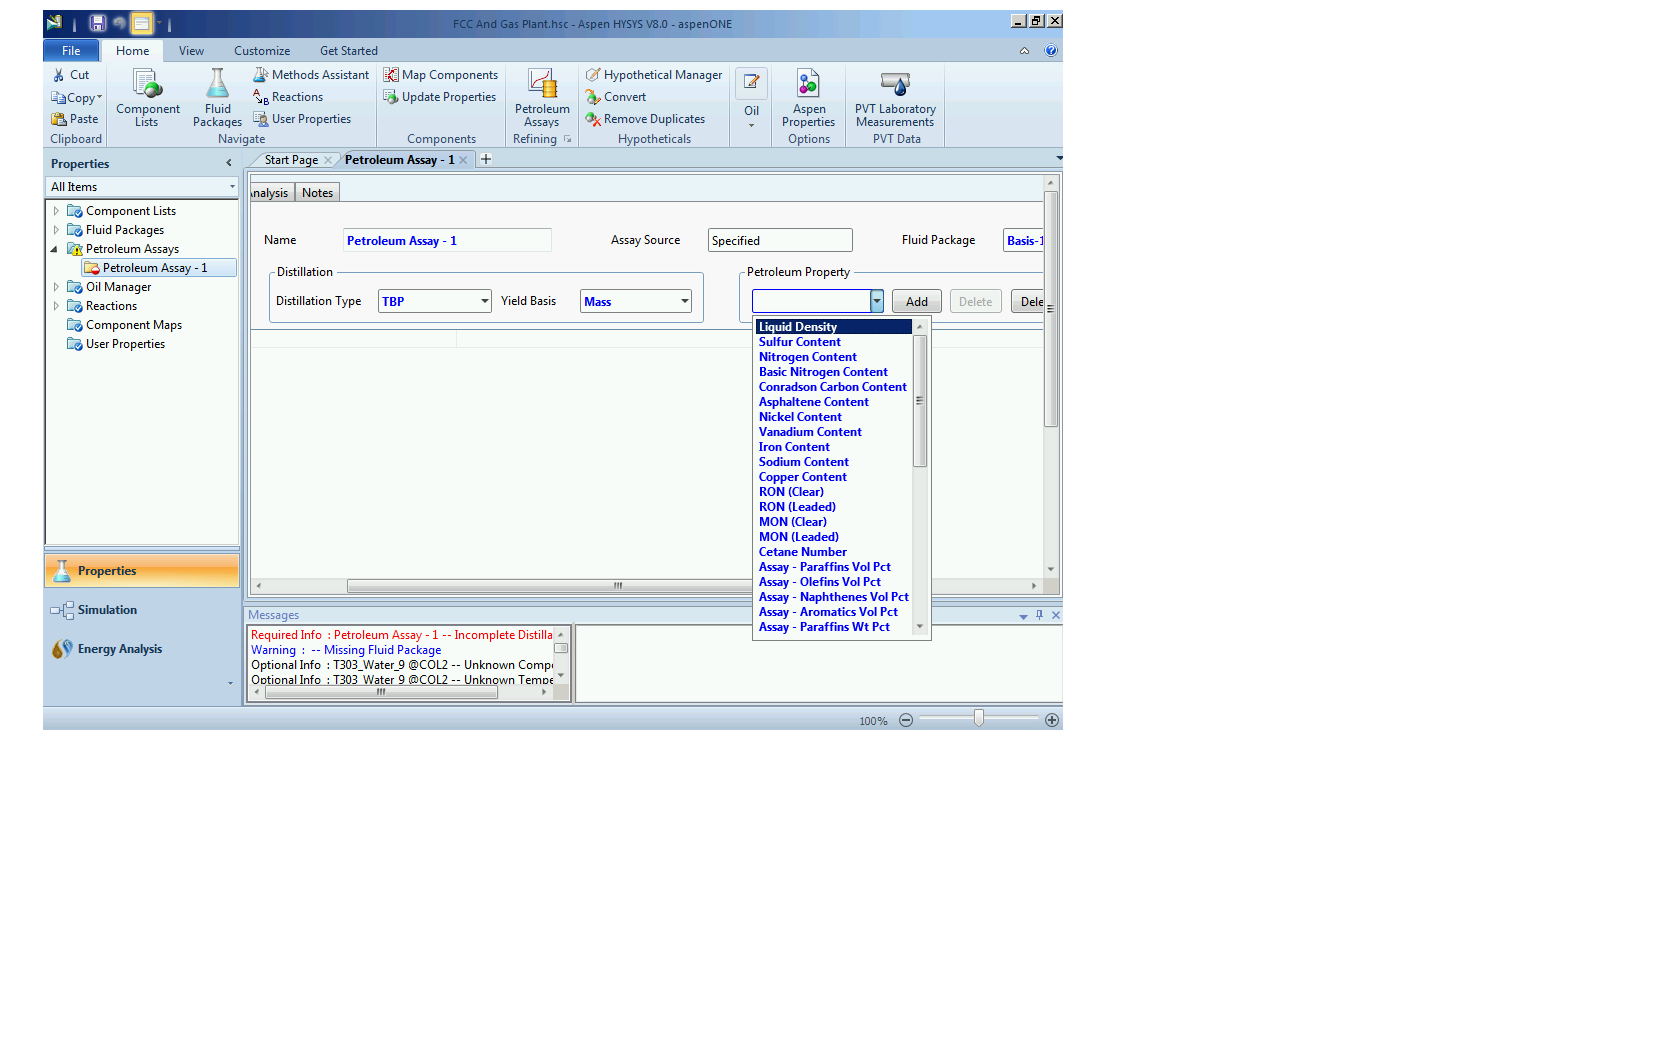Click Map Components

click(441, 75)
